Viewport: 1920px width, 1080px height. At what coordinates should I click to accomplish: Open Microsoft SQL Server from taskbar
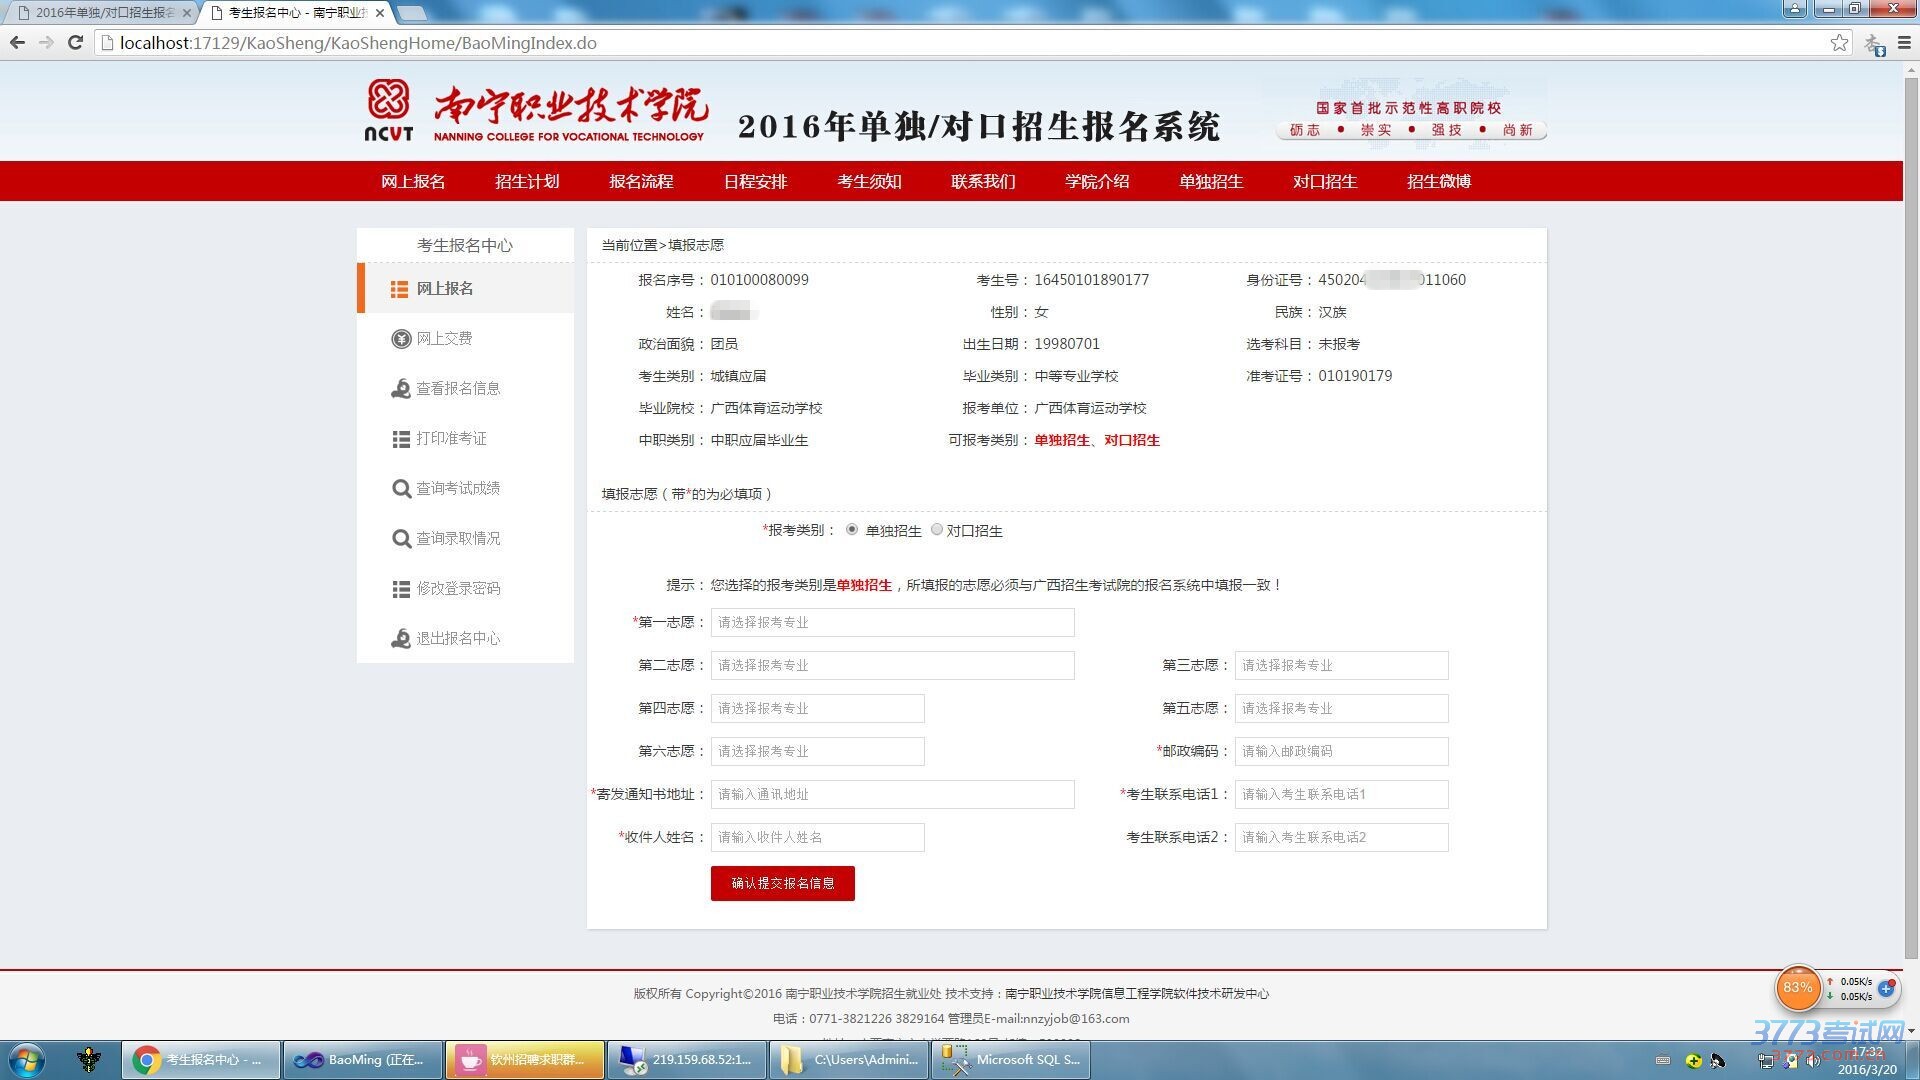[1010, 1059]
